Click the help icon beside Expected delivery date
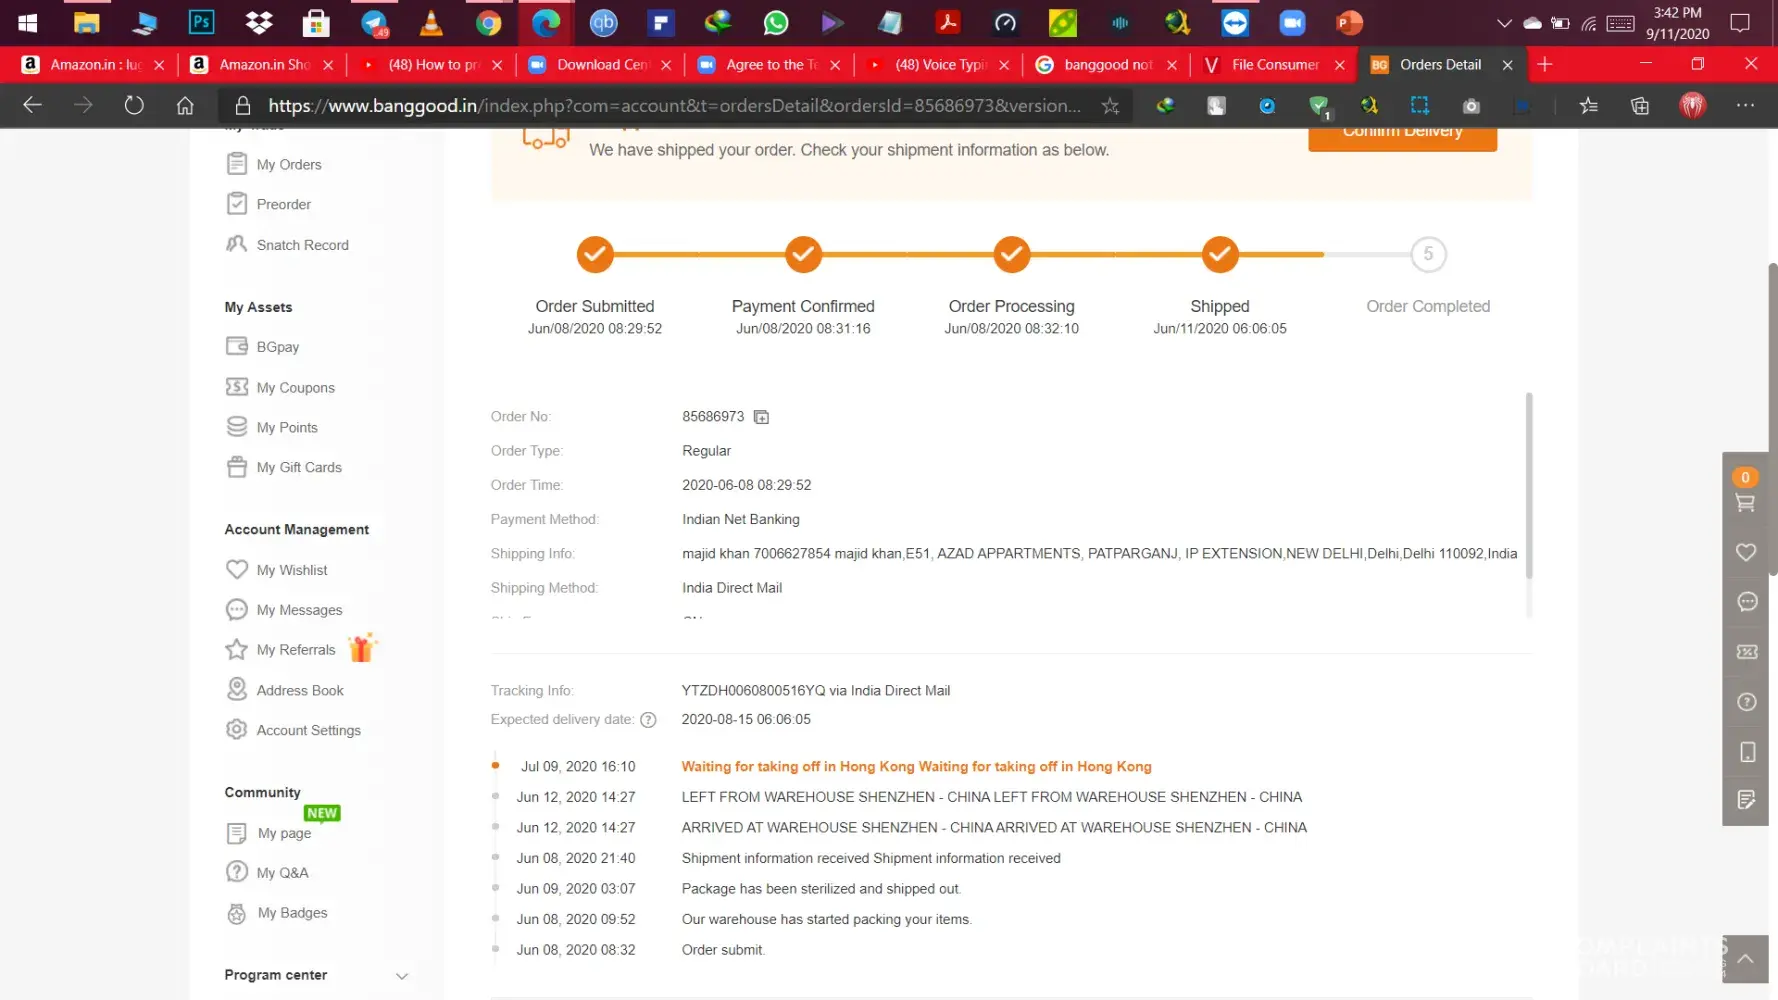 [x=648, y=720]
